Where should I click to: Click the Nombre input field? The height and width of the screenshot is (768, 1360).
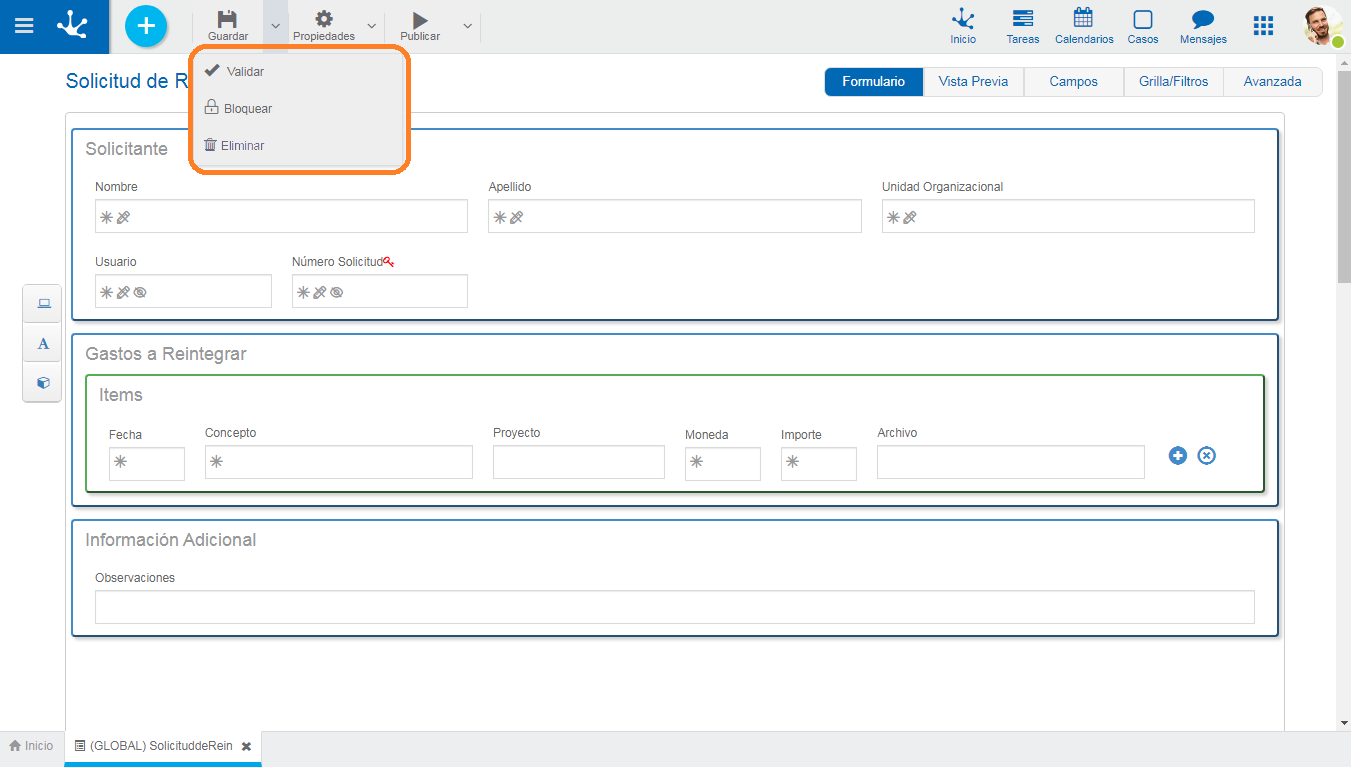coord(281,216)
